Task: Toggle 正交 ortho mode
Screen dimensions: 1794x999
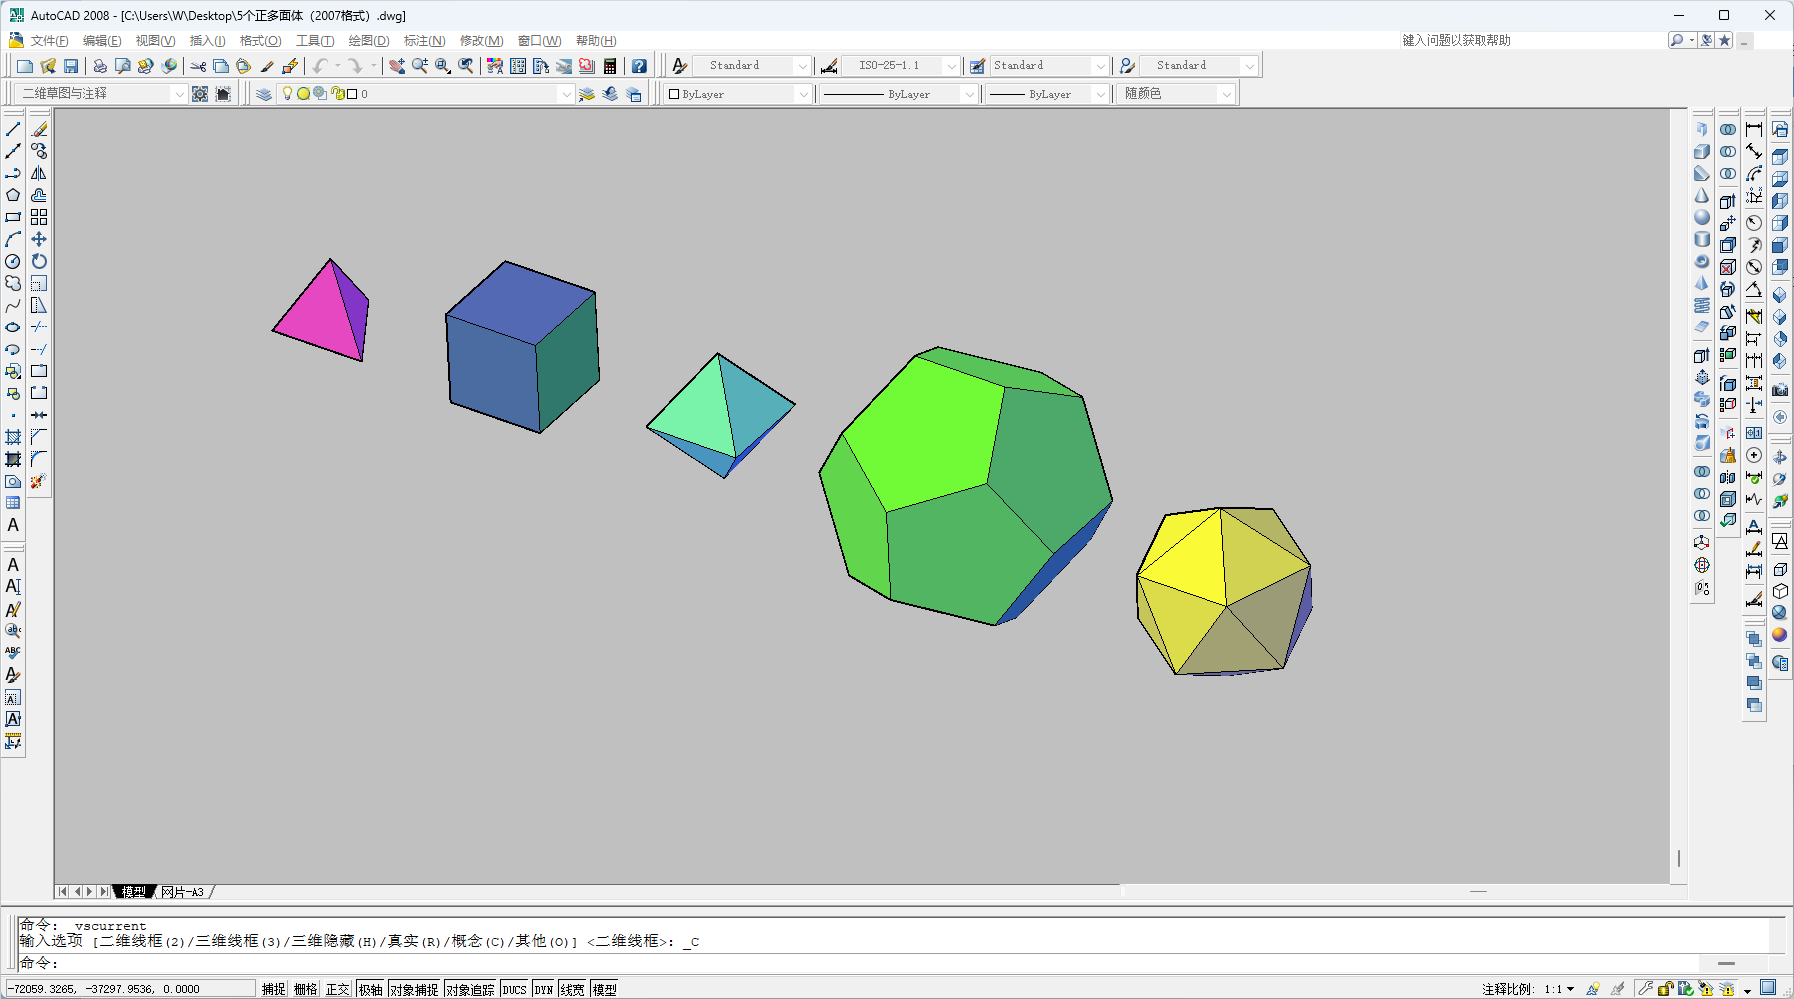Action: pos(338,989)
